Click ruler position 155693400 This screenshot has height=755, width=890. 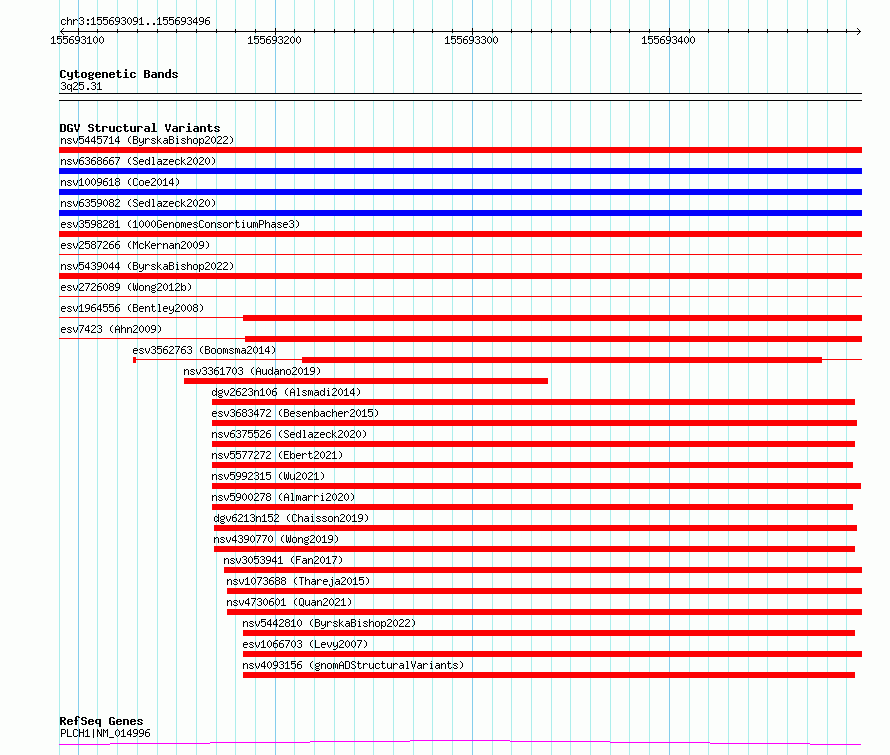point(668,40)
